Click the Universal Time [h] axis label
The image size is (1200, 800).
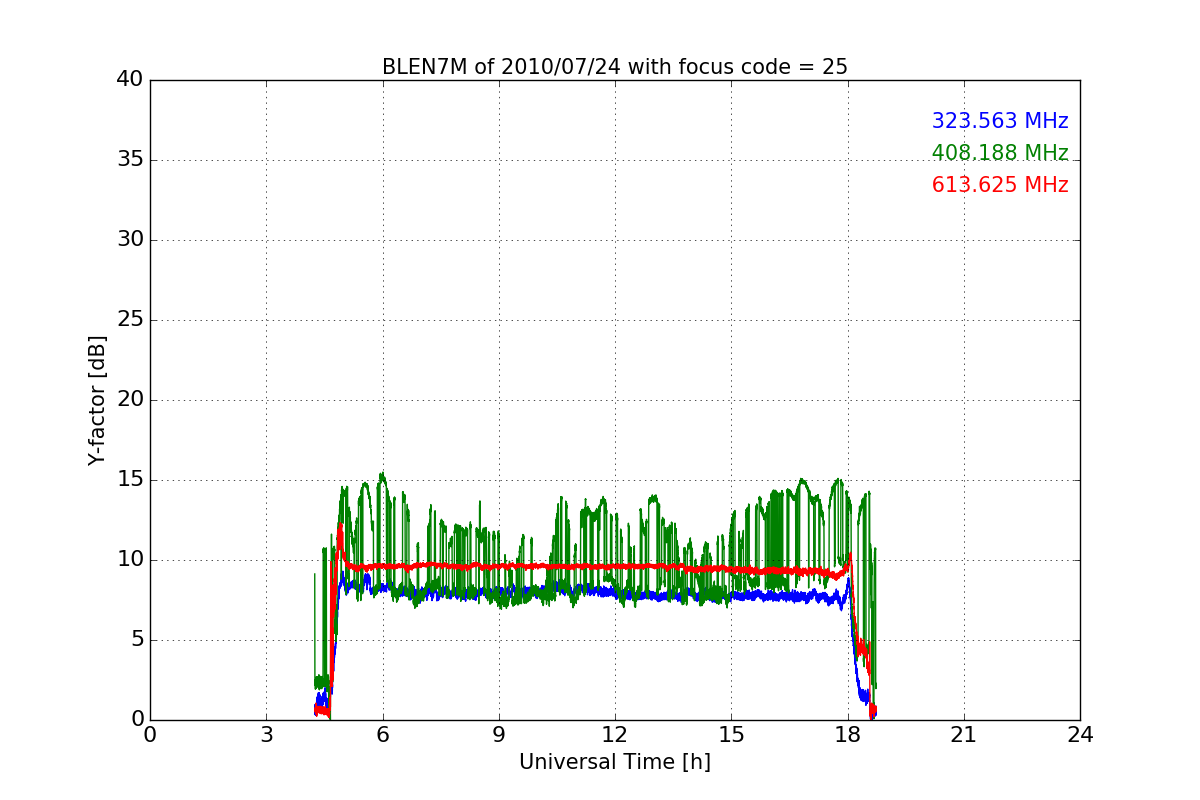[615, 762]
